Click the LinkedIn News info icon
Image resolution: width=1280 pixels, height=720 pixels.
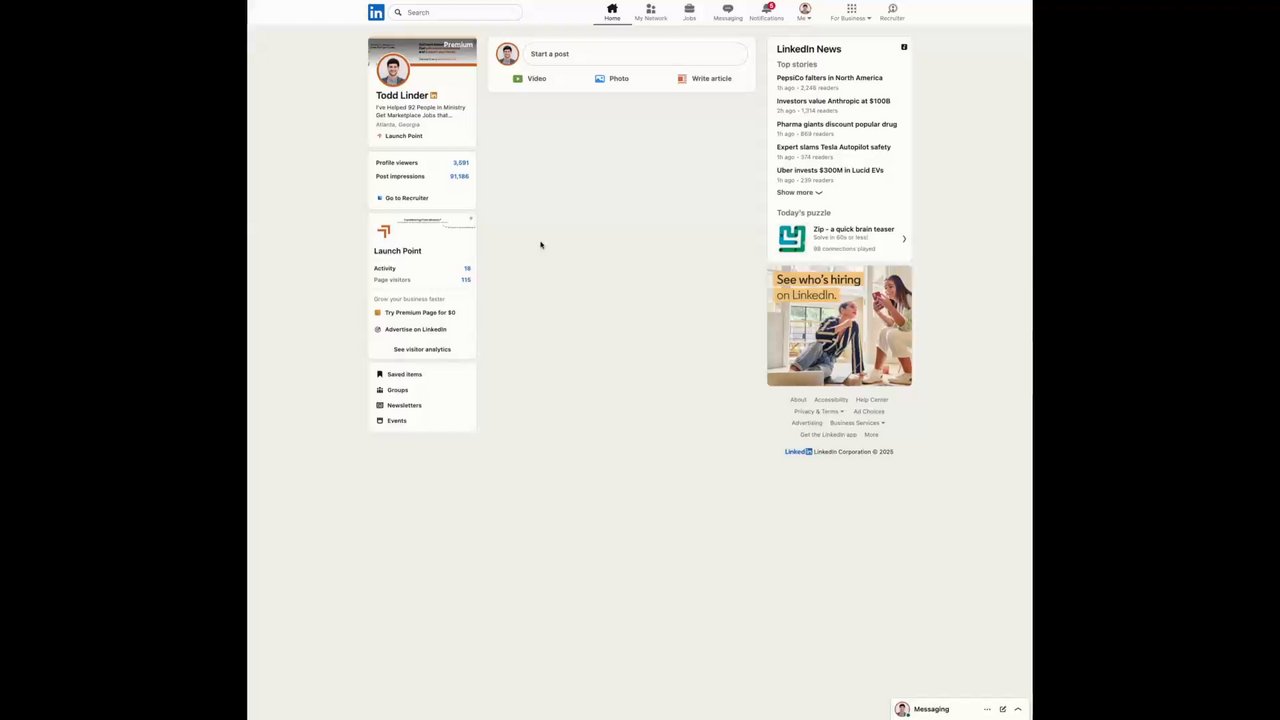point(904,47)
